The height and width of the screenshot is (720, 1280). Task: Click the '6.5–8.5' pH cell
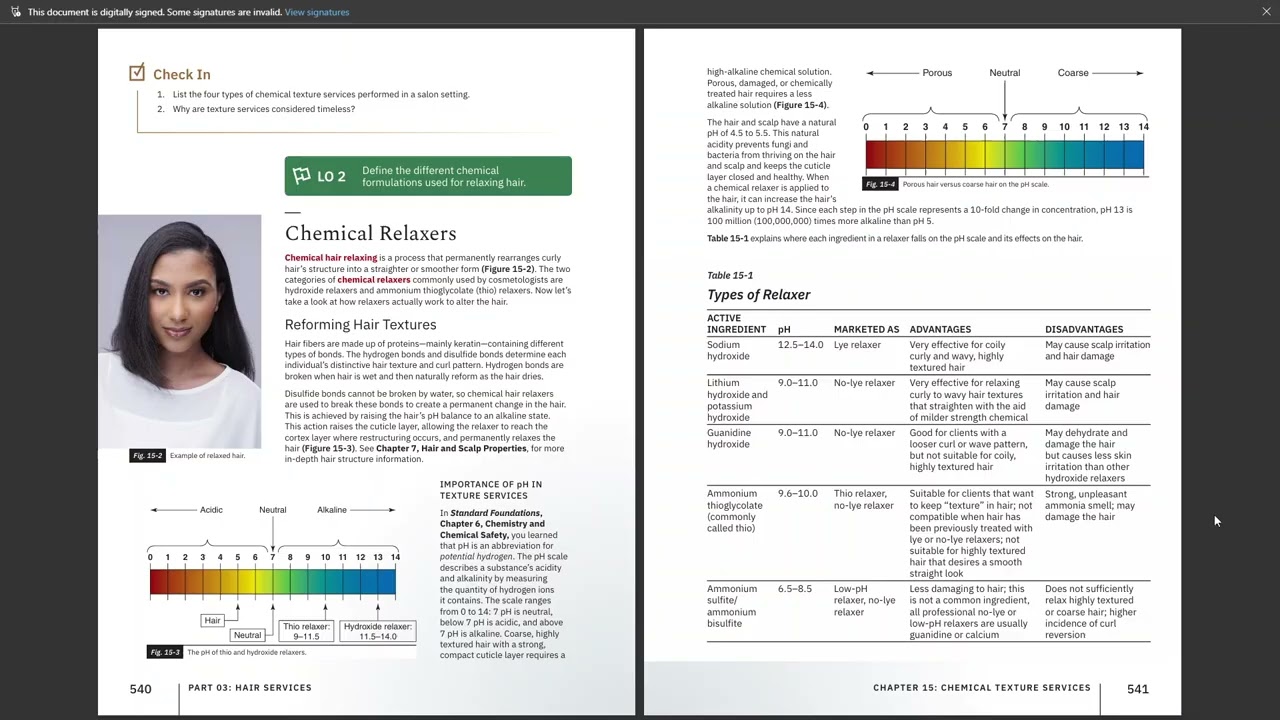(x=795, y=589)
